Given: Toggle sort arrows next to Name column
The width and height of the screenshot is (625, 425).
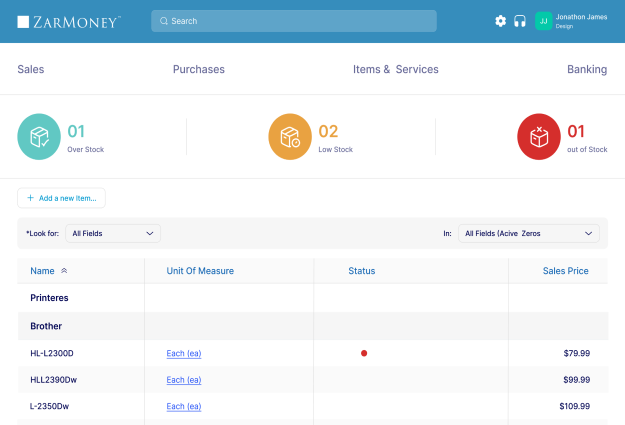Looking at the screenshot, I should 65,271.
